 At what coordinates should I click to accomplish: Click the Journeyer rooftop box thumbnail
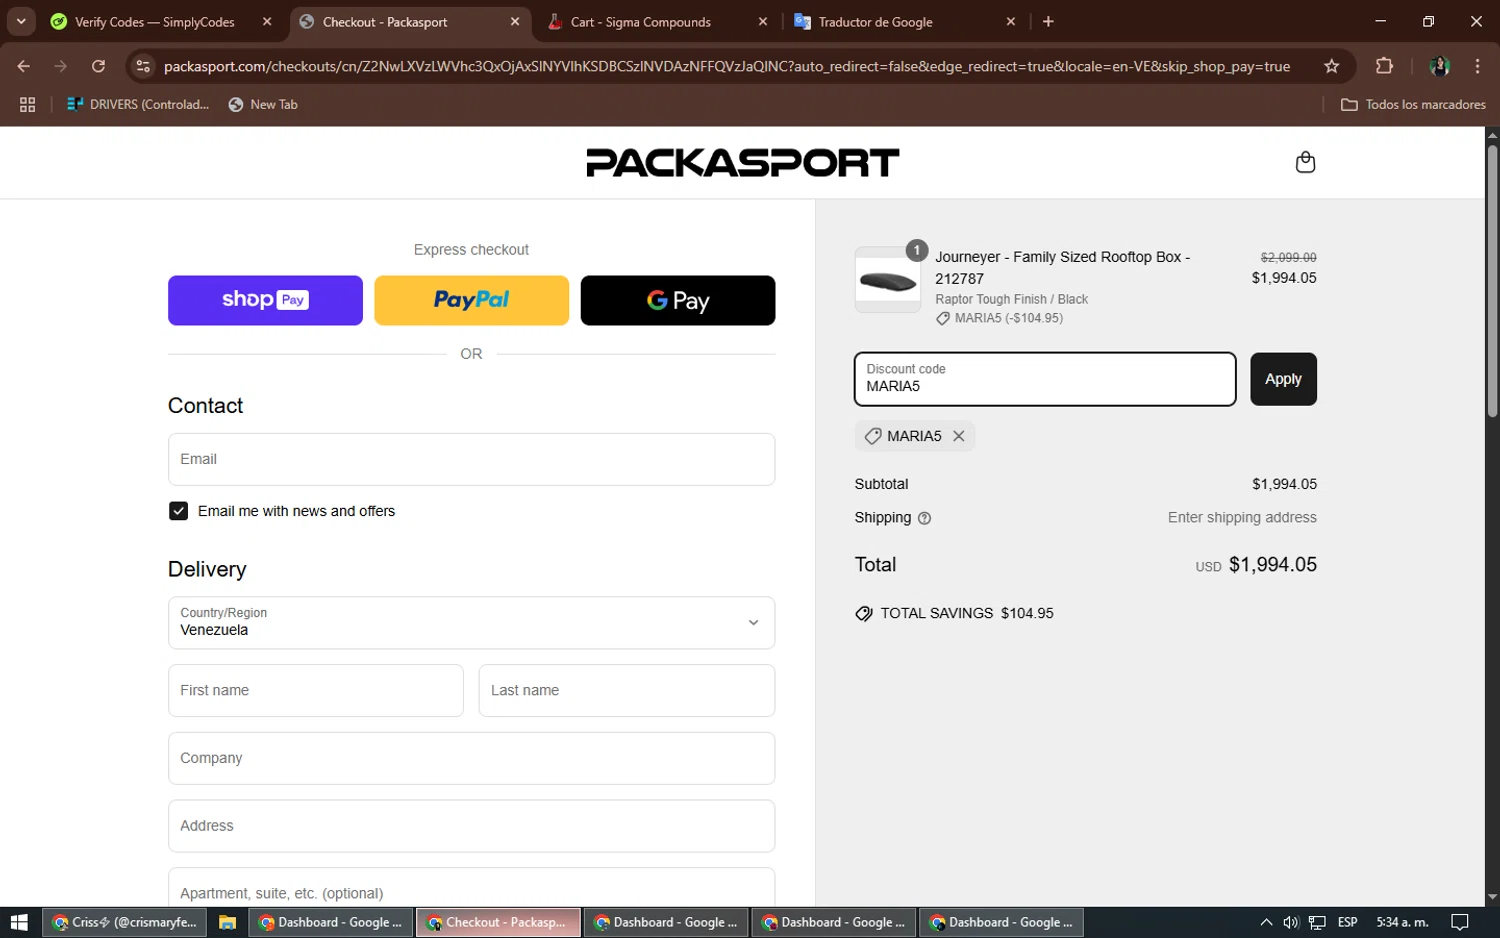coord(888,281)
